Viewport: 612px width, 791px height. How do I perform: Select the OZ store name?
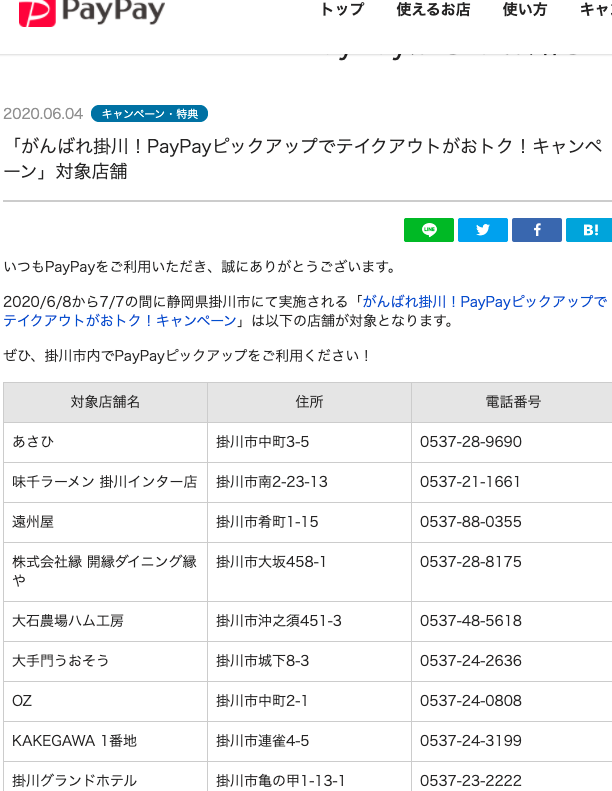pos(22,701)
